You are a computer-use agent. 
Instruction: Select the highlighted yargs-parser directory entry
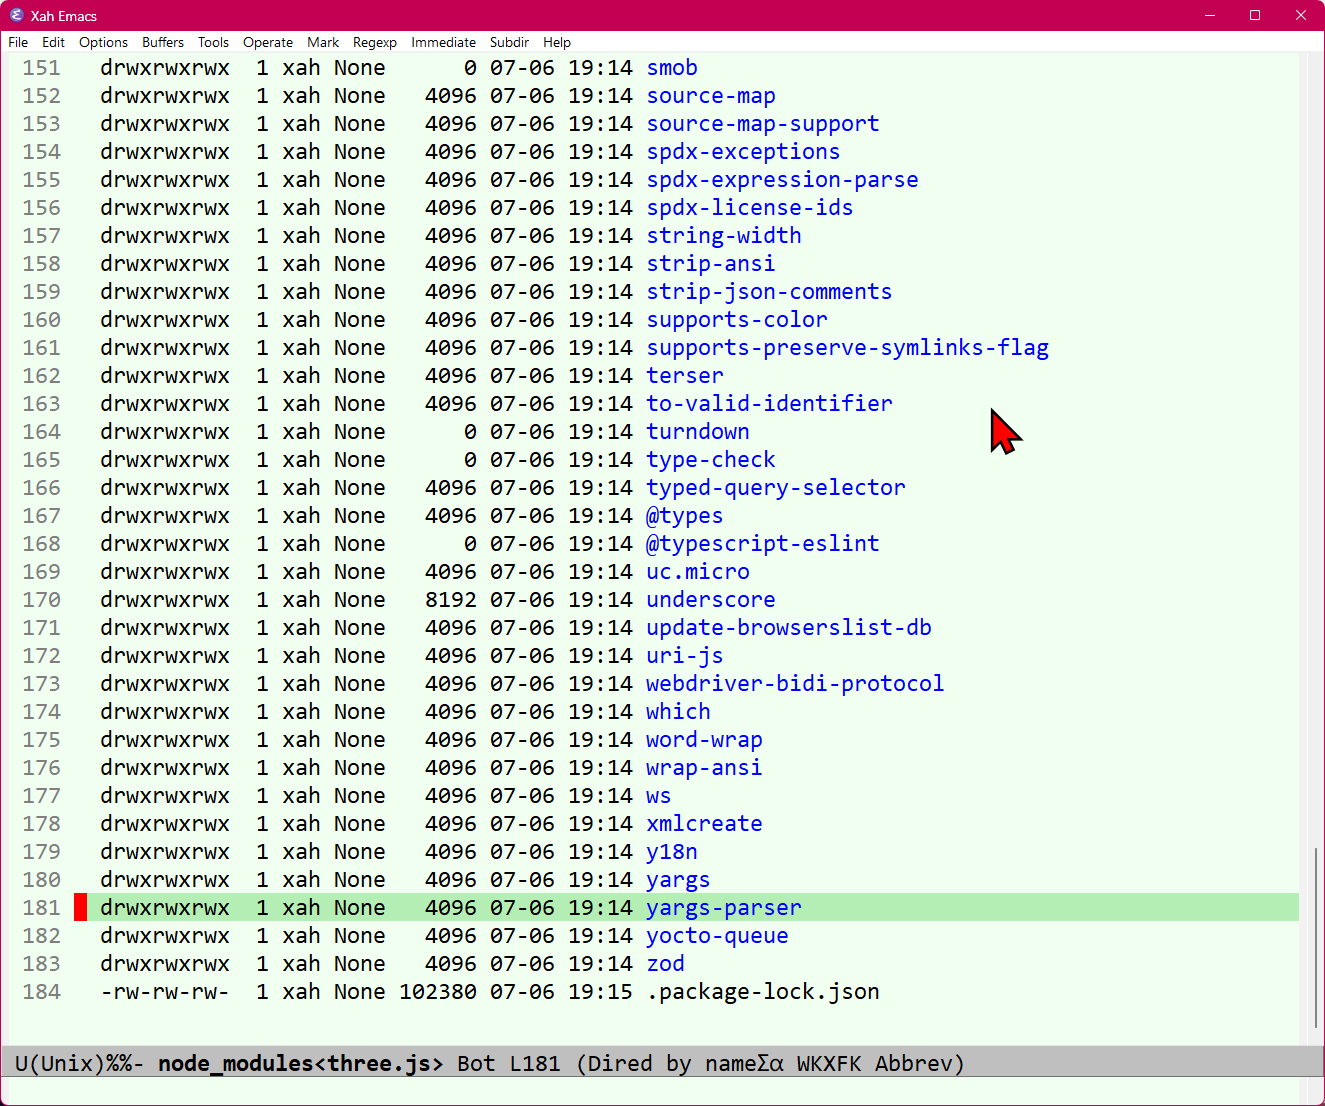click(x=724, y=908)
